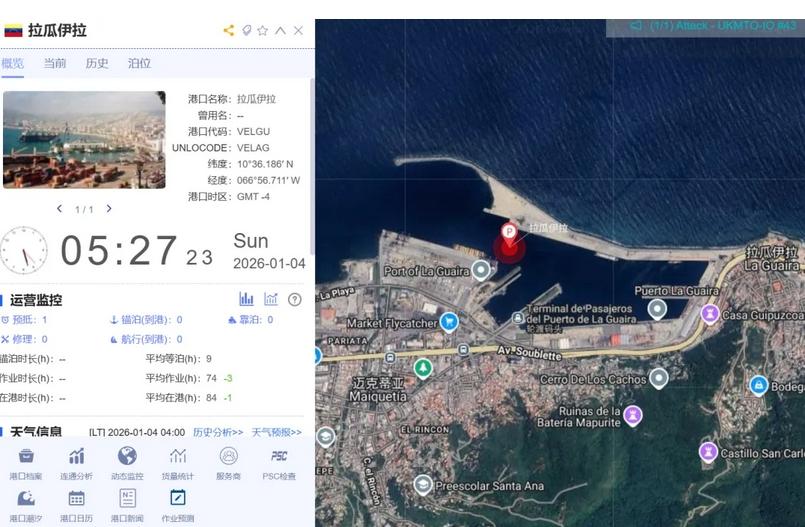Toggle the bar chart view in 运营监控

(246, 299)
